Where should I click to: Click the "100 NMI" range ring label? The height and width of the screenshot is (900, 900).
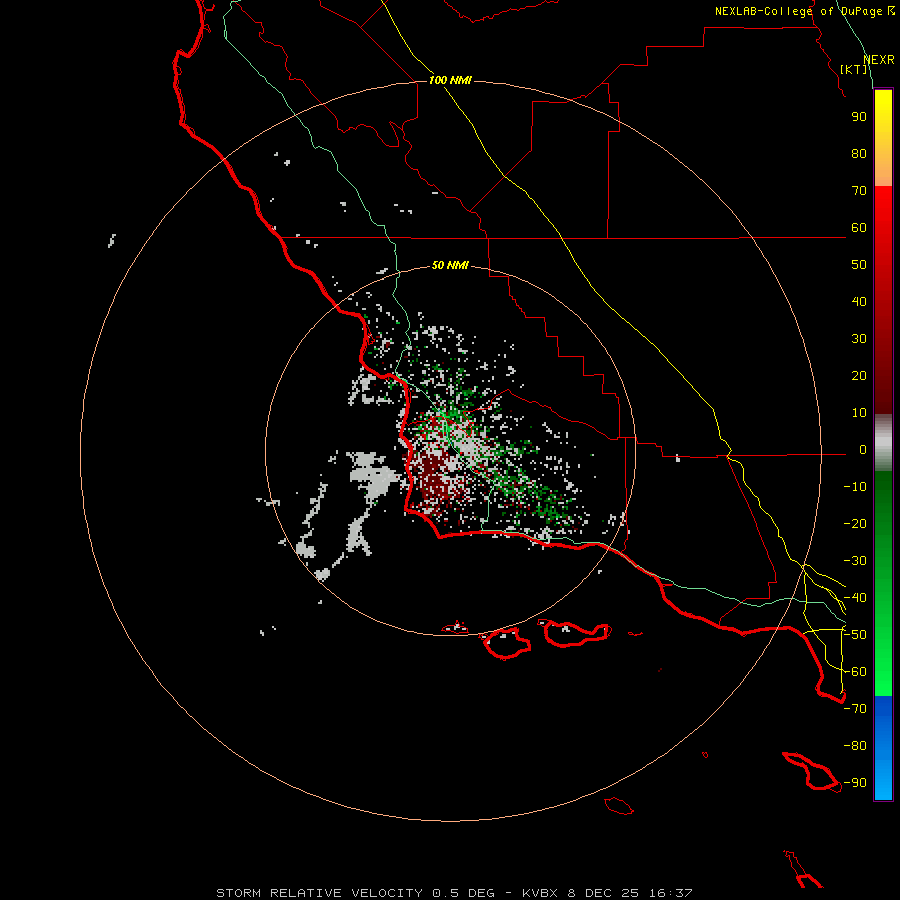tap(450, 80)
